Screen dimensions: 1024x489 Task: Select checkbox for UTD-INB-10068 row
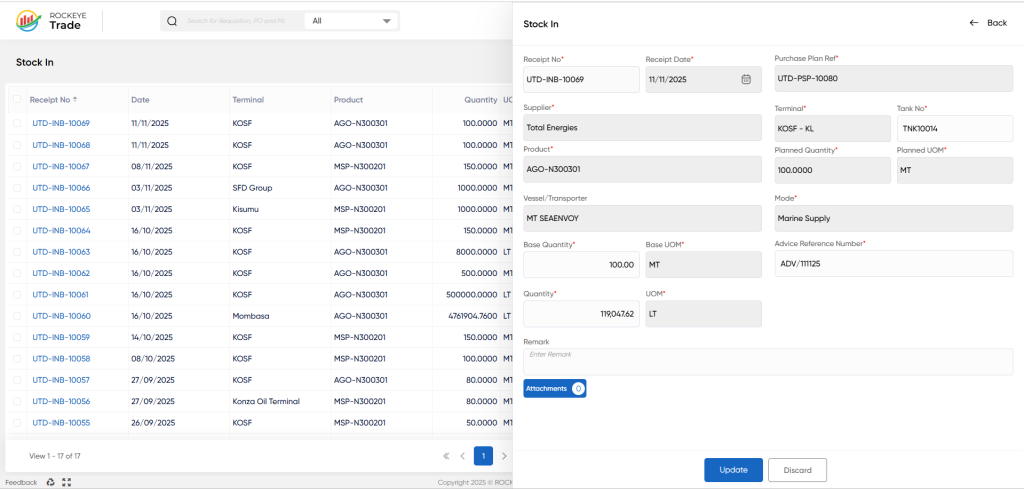[x=17, y=145]
